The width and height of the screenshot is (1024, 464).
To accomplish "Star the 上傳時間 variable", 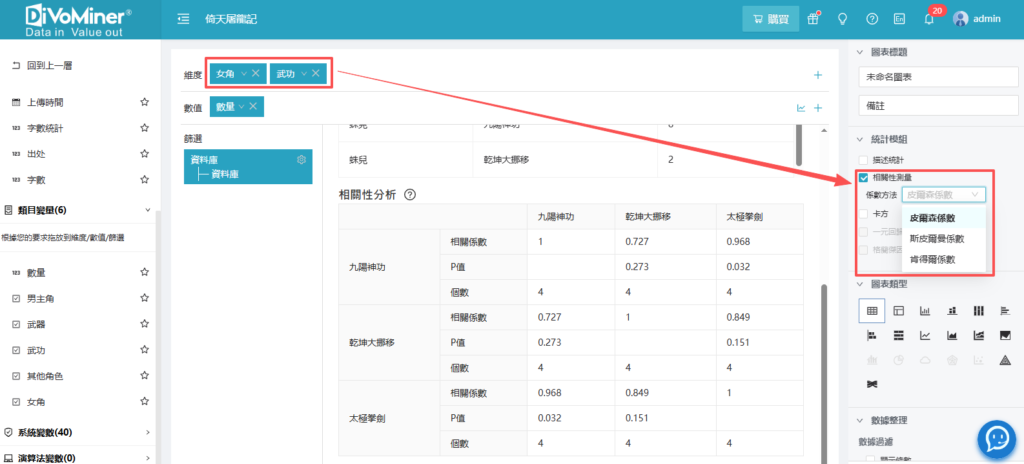I will [144, 102].
